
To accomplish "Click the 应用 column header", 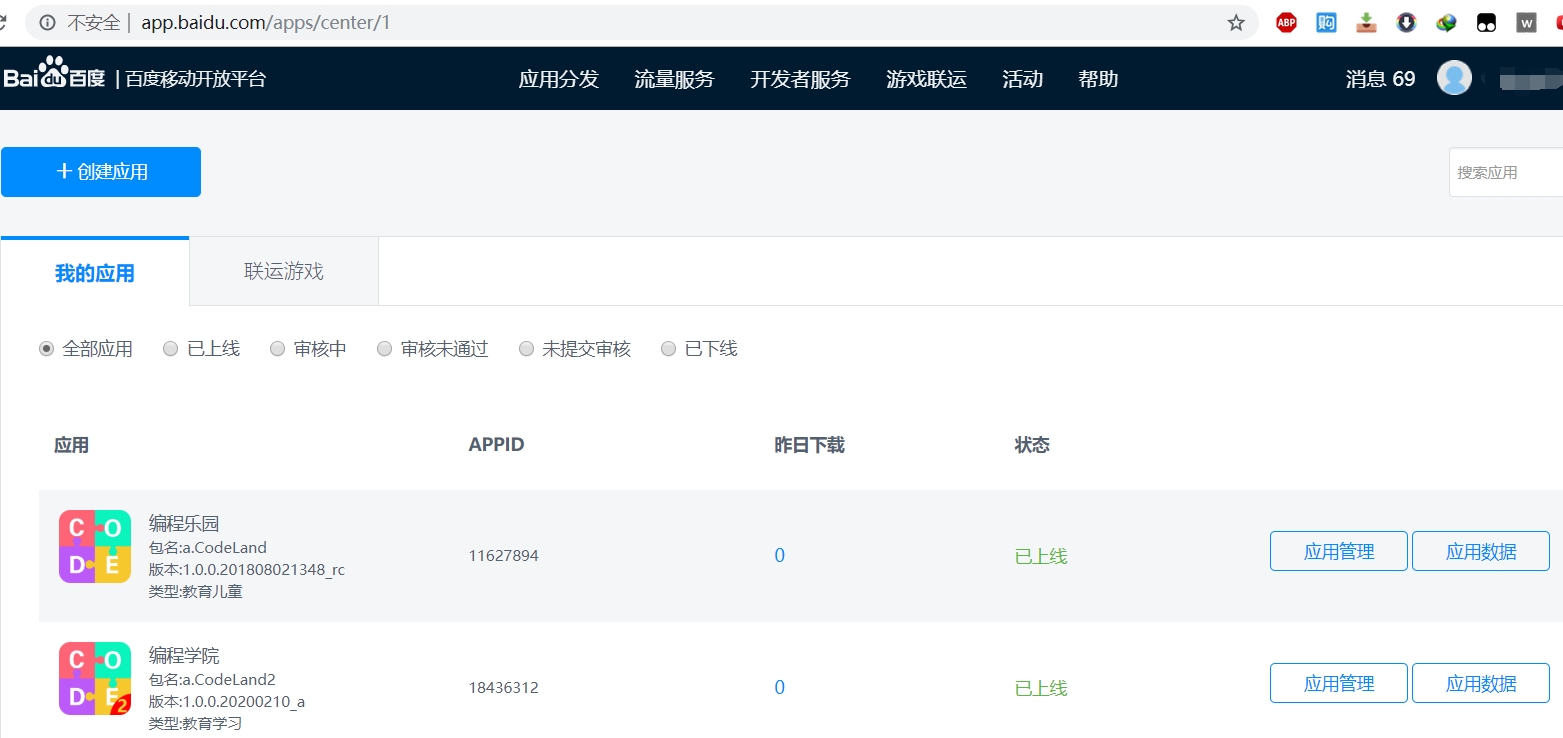I will 71,445.
